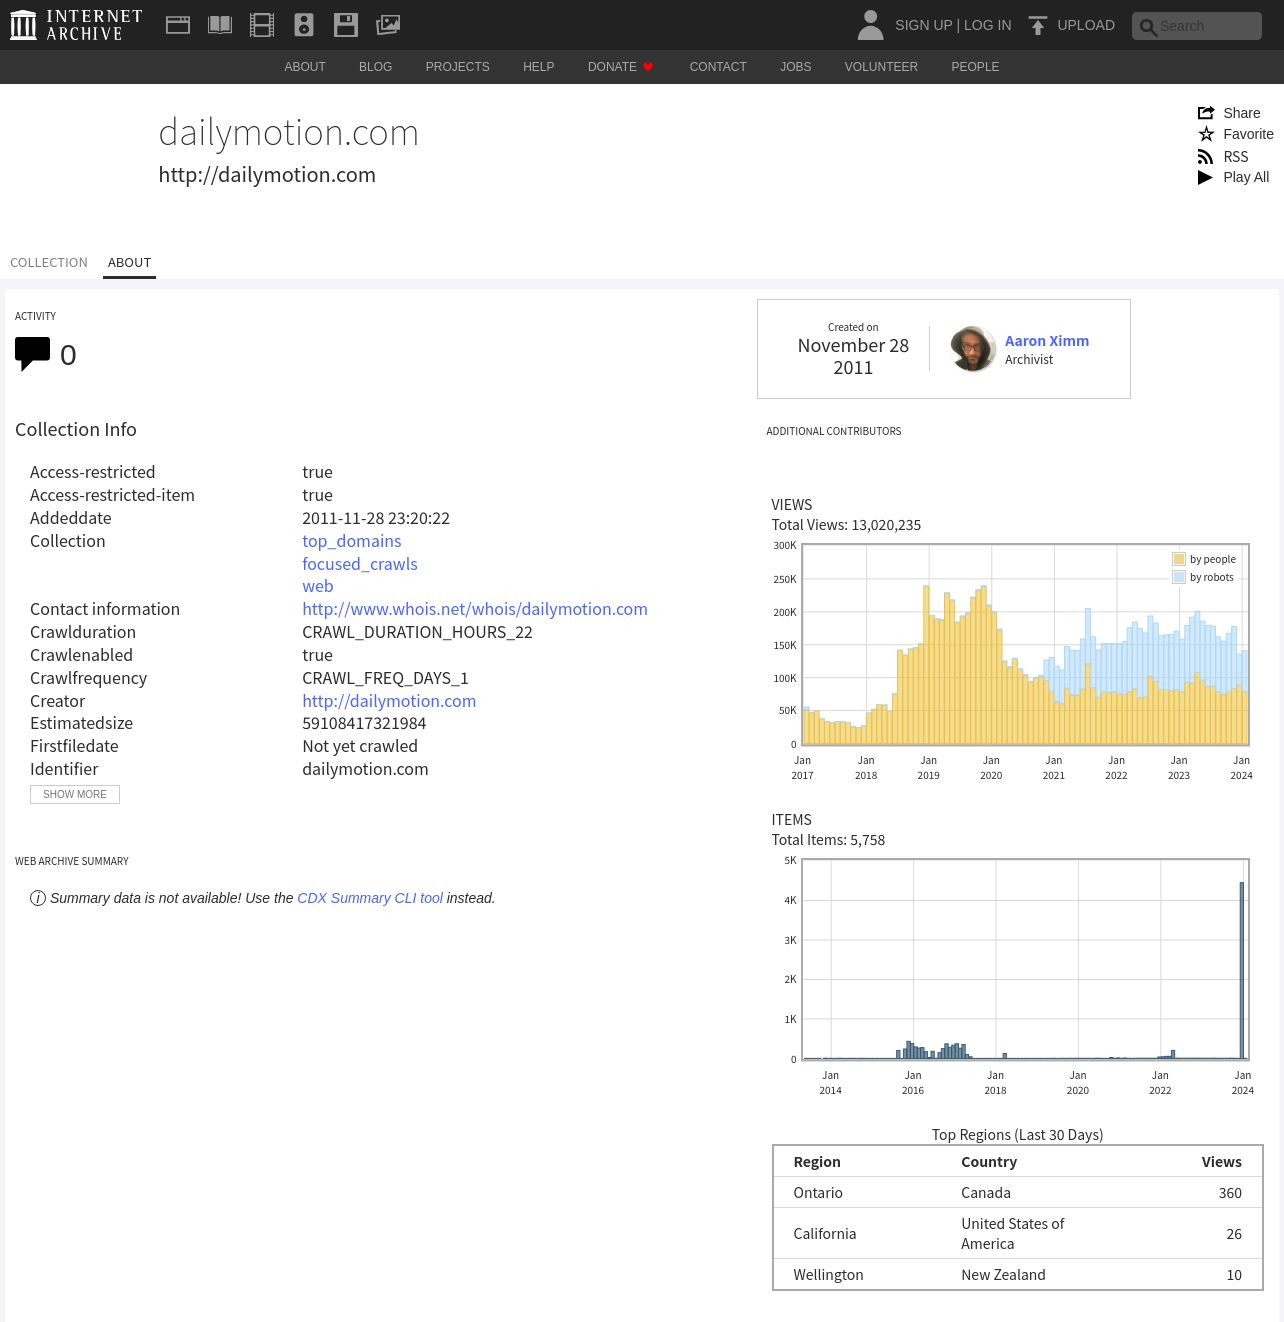Viewport: 1284px width, 1322px height.
Task: Open the ABOUT menu item
Action: pyautogui.click(x=305, y=67)
